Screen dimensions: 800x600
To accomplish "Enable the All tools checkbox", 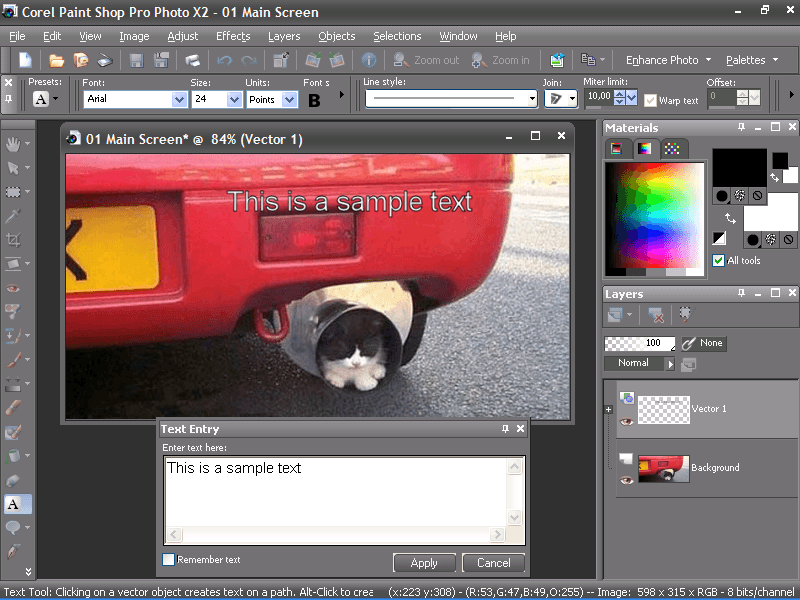I will (718, 260).
